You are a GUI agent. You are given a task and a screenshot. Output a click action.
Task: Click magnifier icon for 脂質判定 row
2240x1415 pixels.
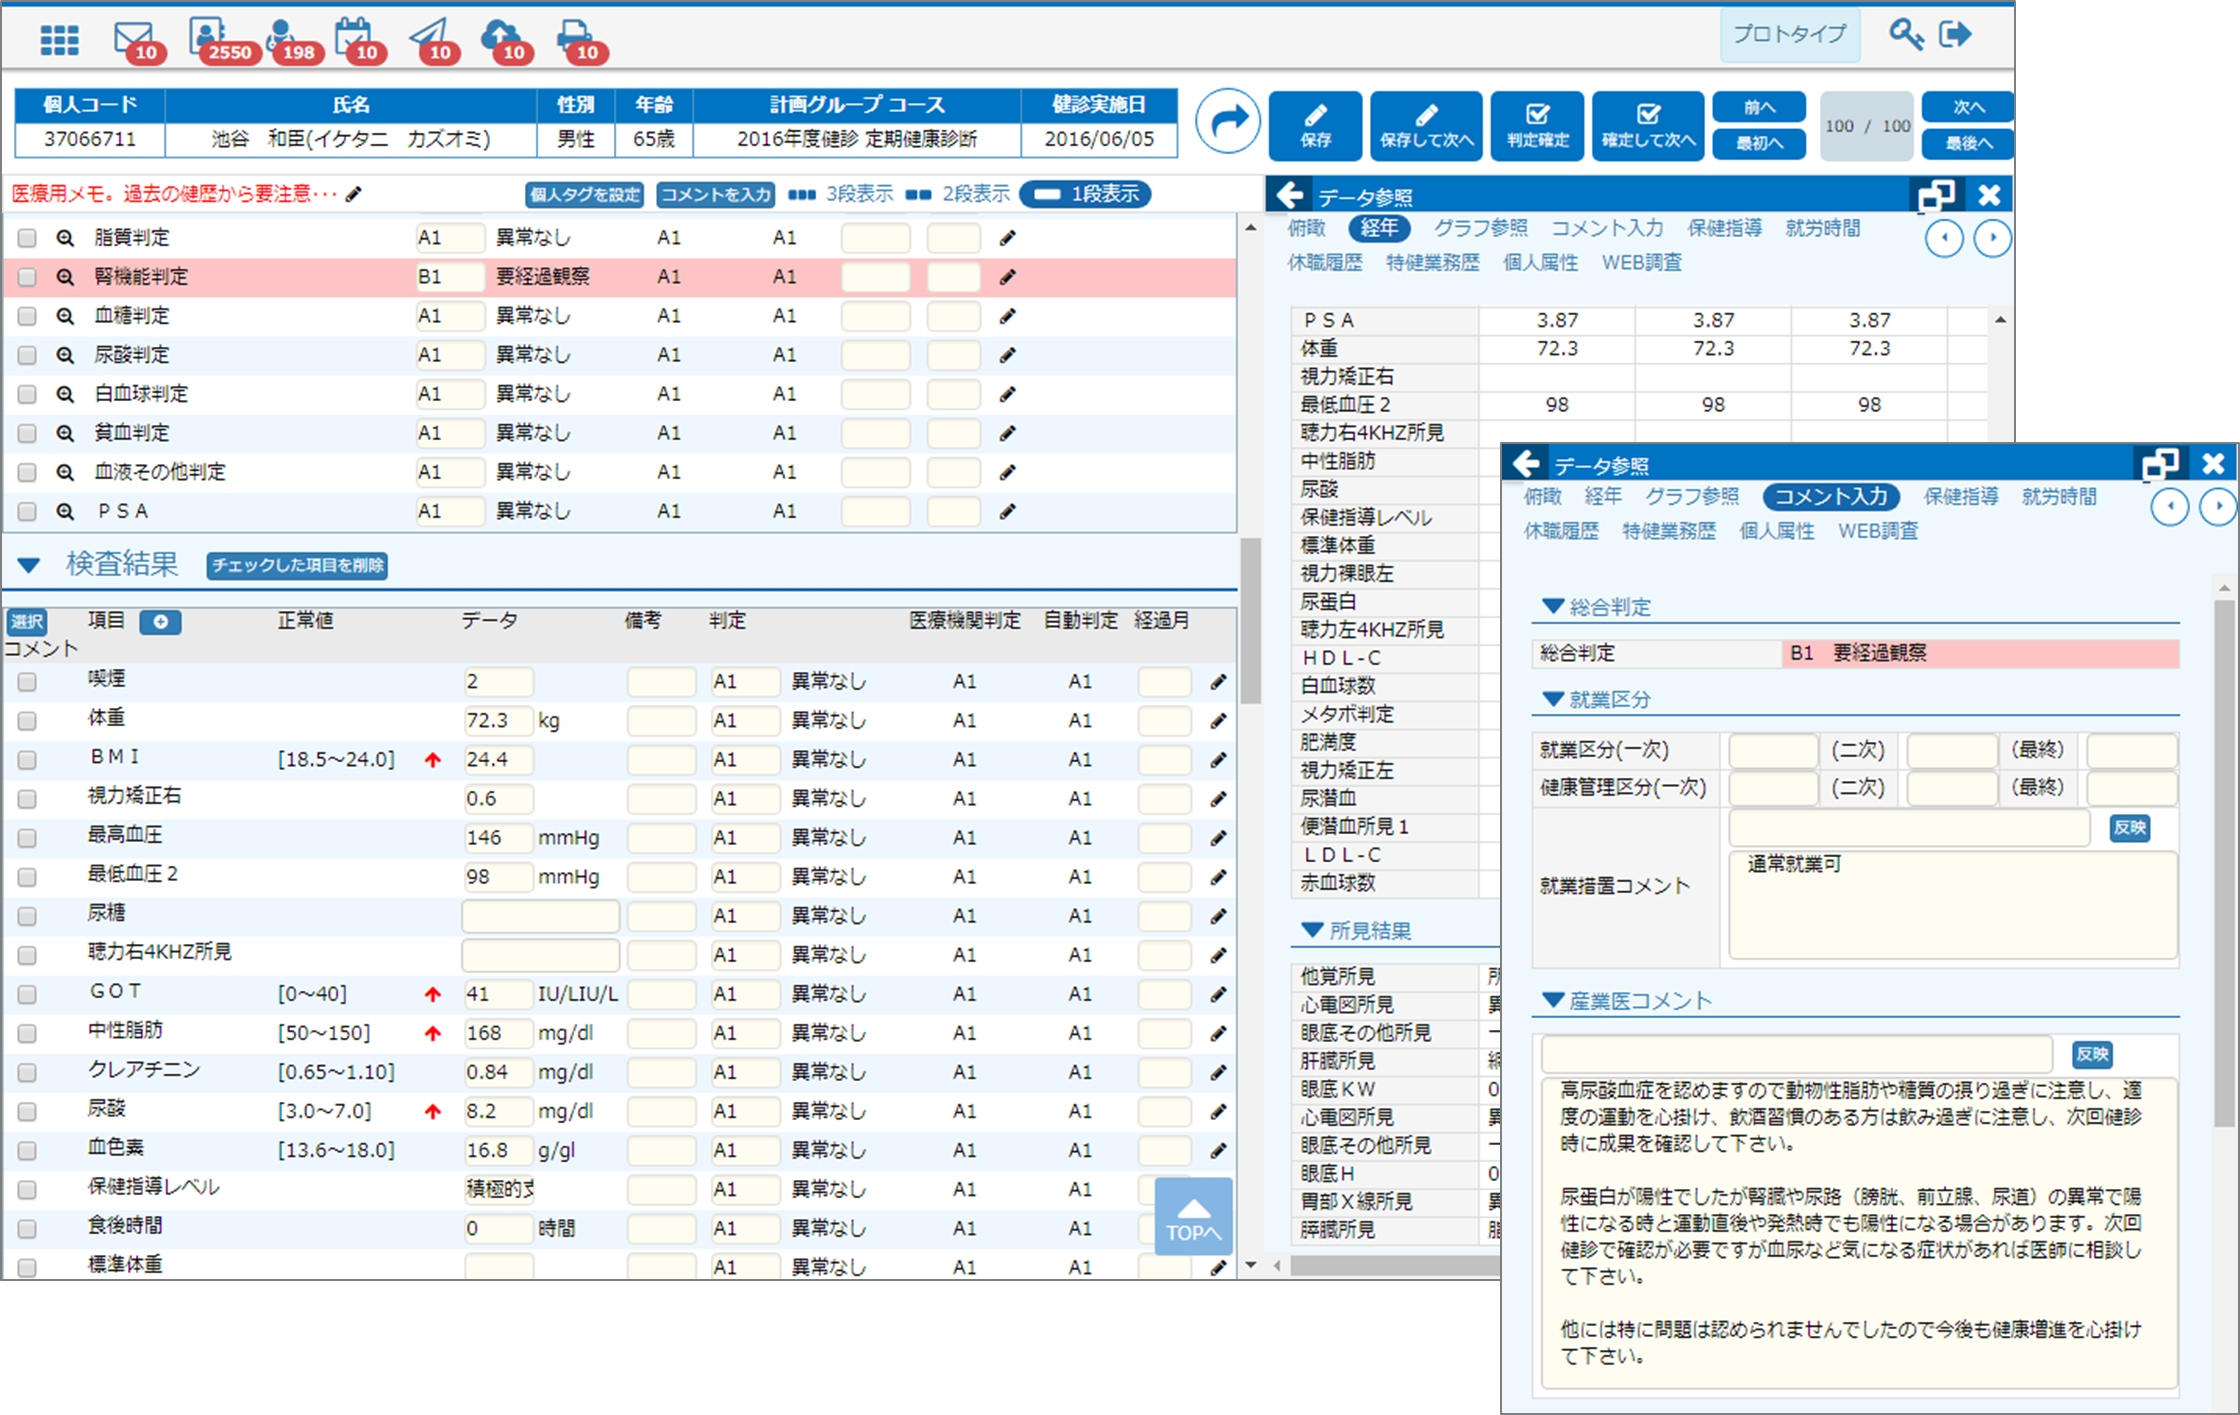65,238
